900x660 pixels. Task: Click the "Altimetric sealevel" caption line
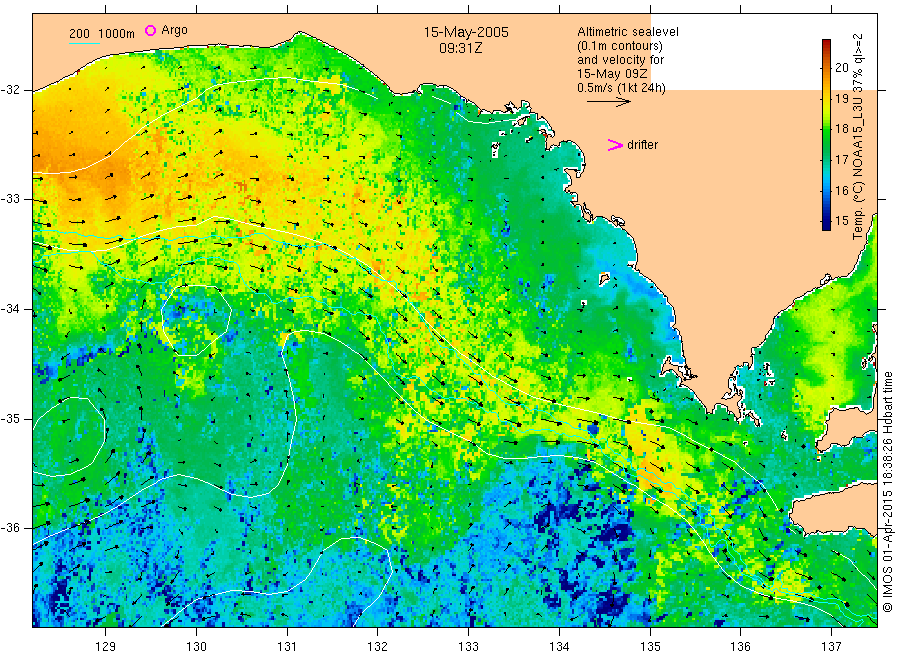point(628,32)
